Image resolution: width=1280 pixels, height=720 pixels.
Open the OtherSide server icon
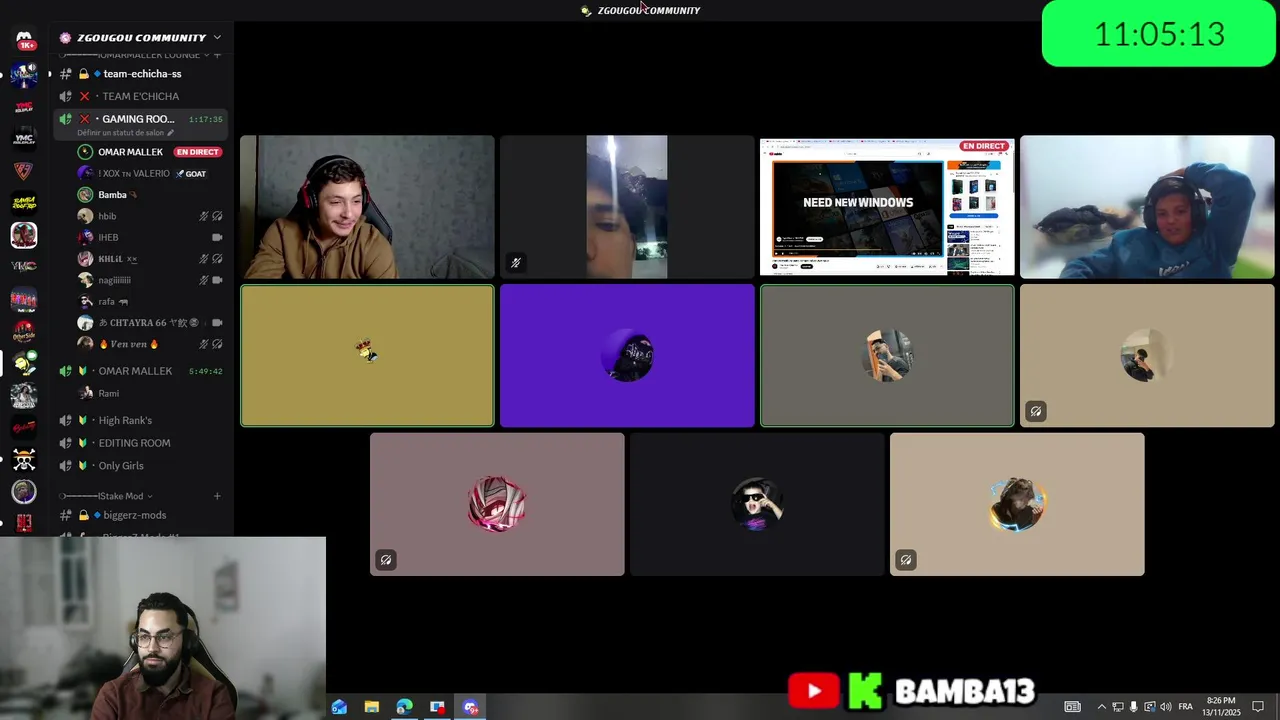tap(24, 333)
